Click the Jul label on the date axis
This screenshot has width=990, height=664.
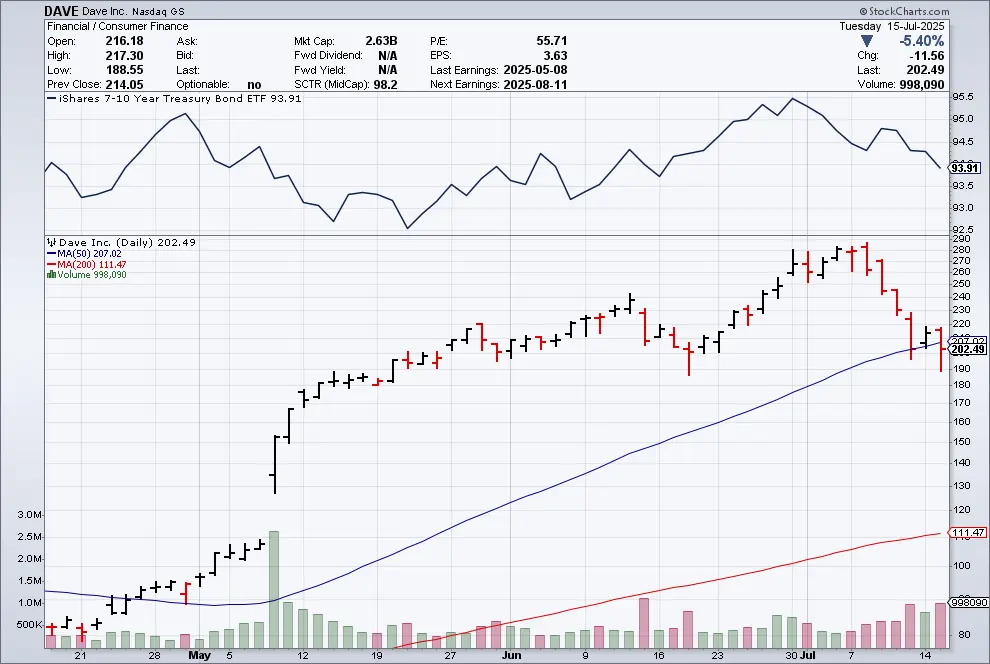pyautogui.click(x=808, y=656)
